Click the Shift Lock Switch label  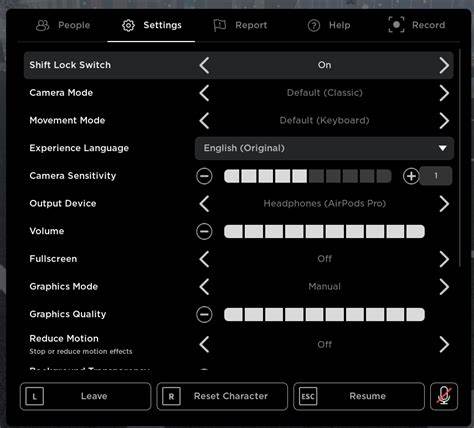coord(70,65)
